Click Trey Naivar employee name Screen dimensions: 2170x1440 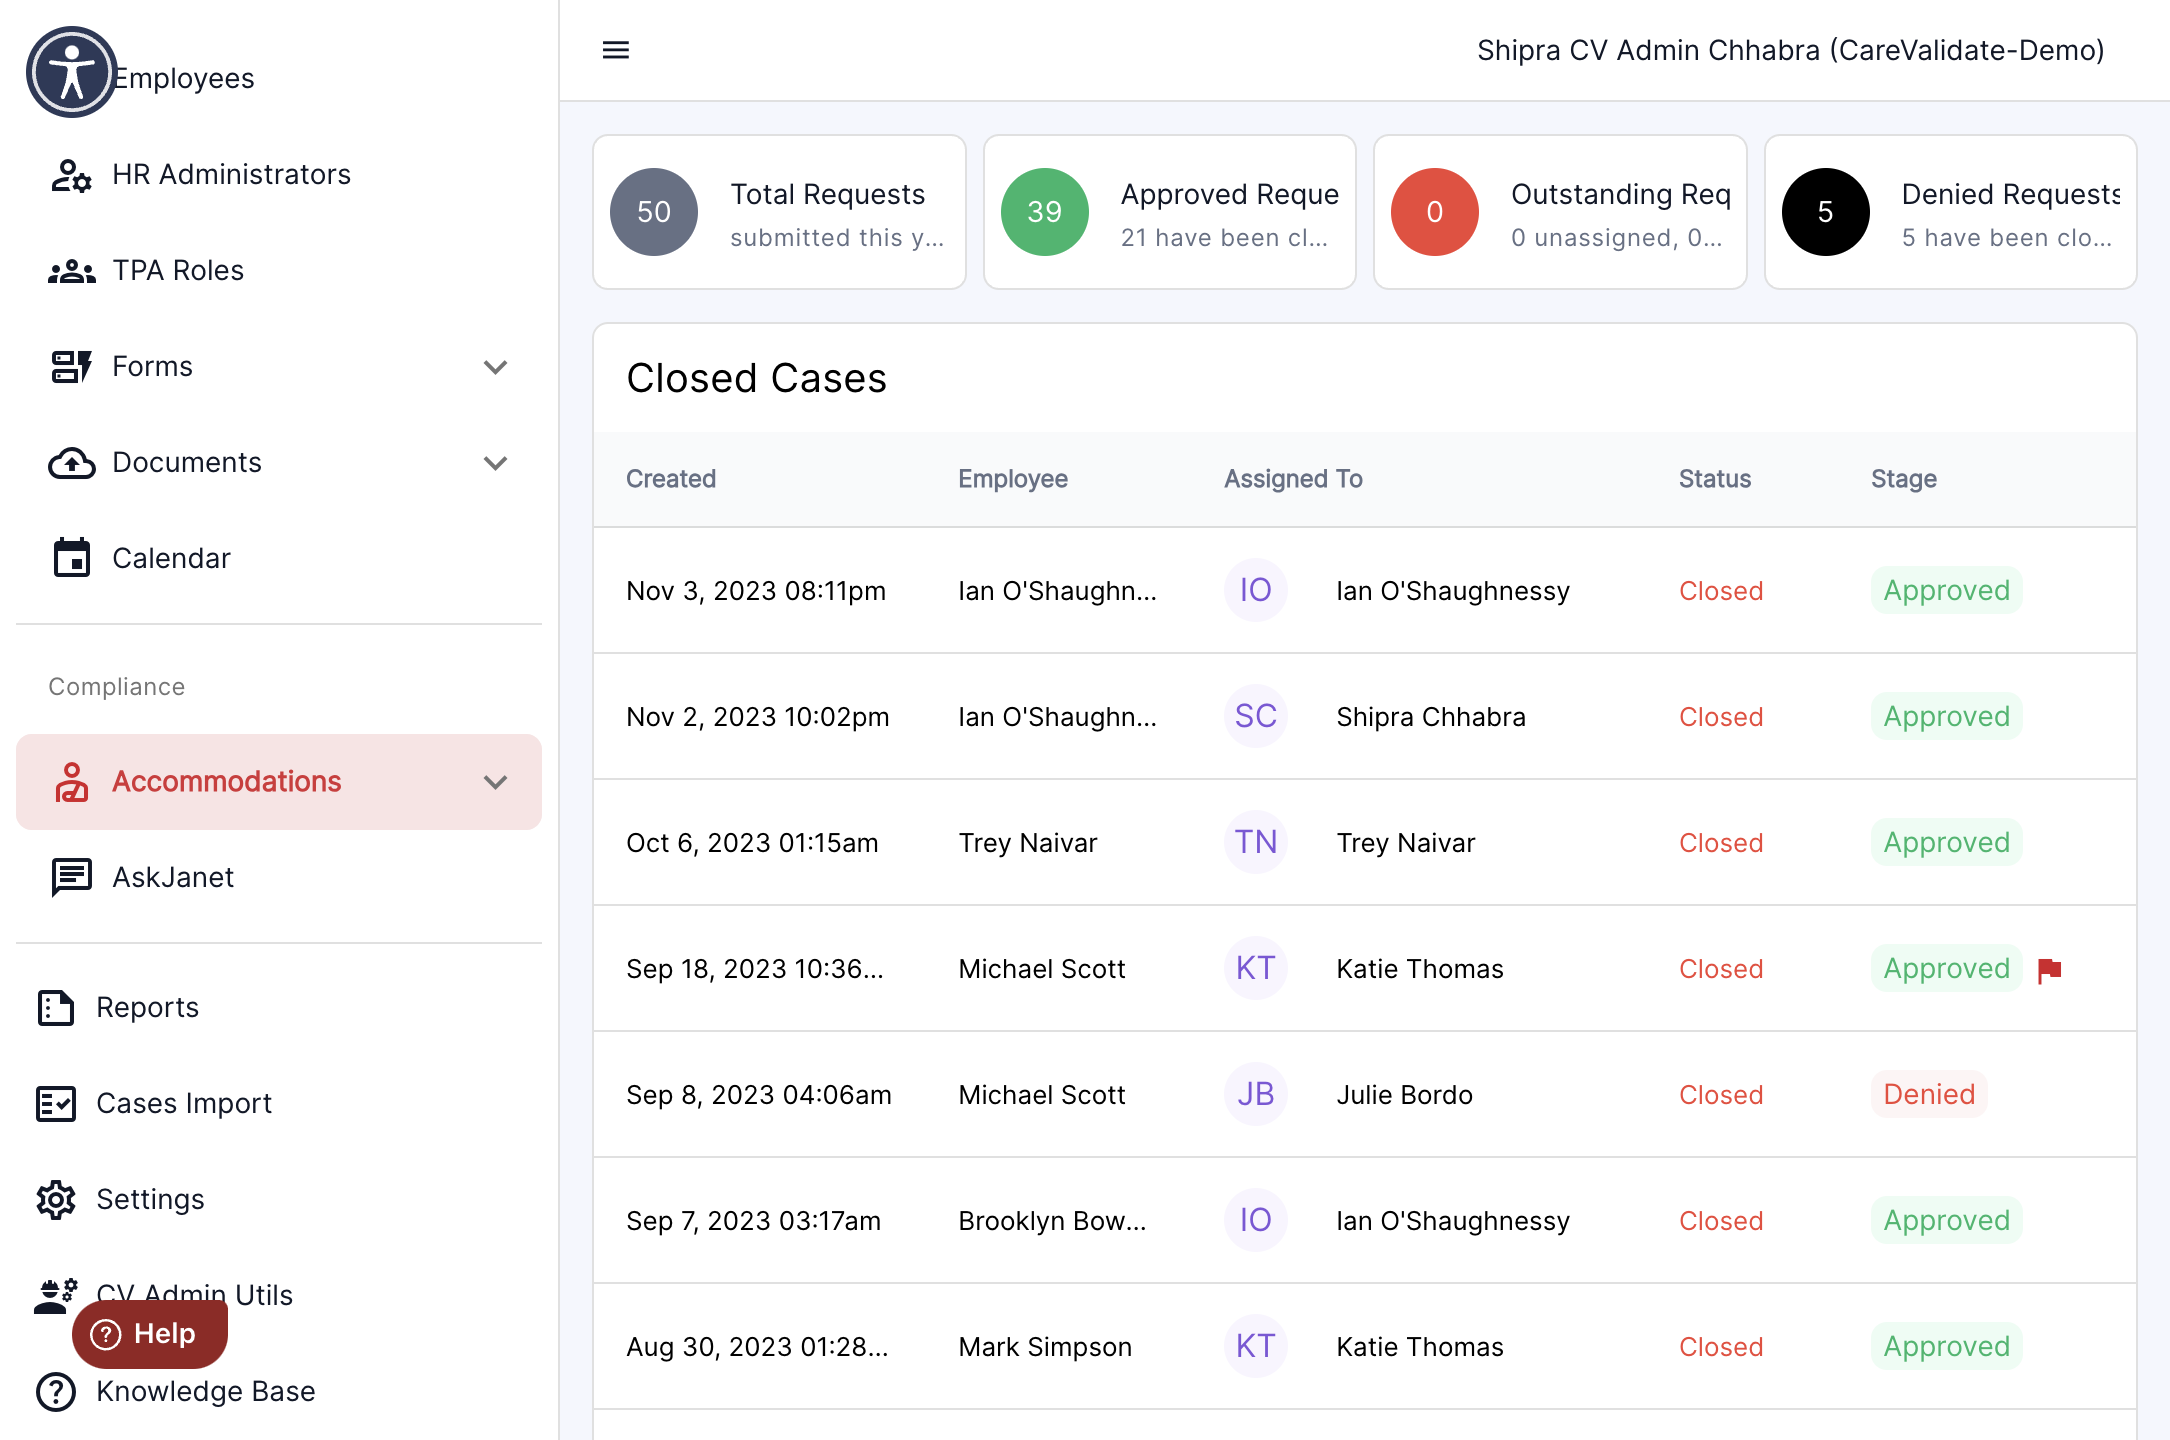[1028, 843]
